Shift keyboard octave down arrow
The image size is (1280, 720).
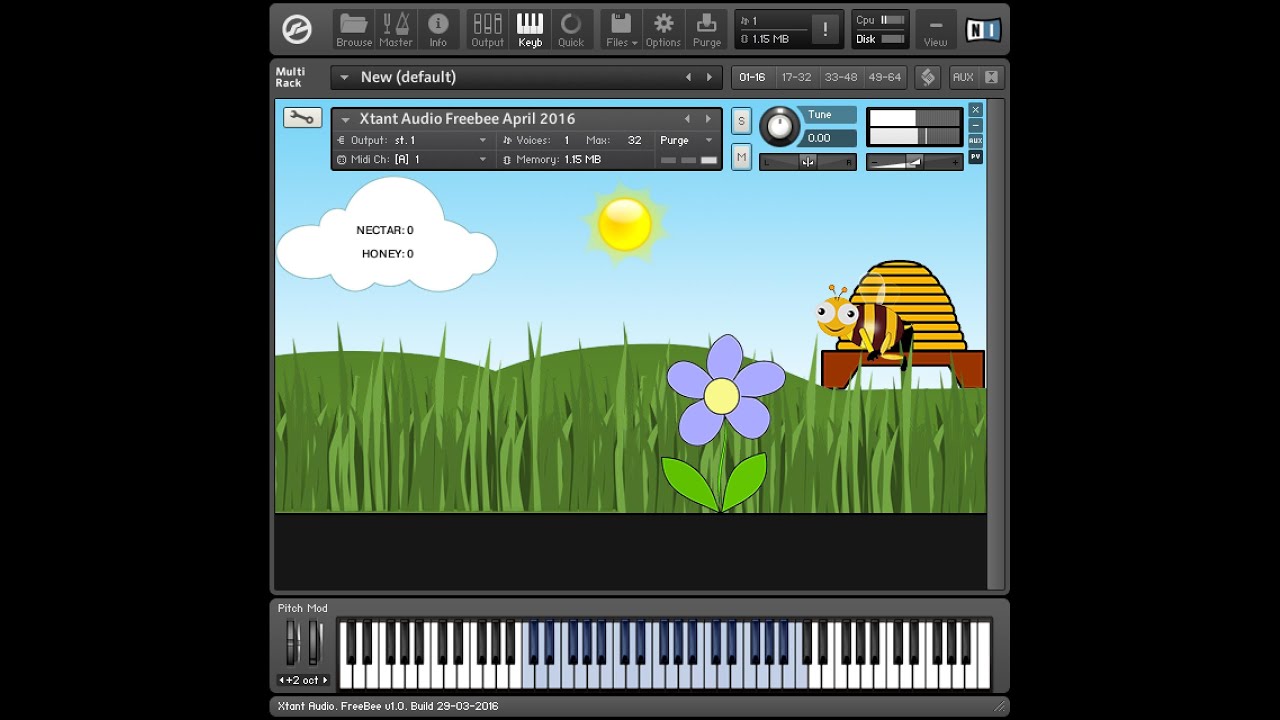282,680
